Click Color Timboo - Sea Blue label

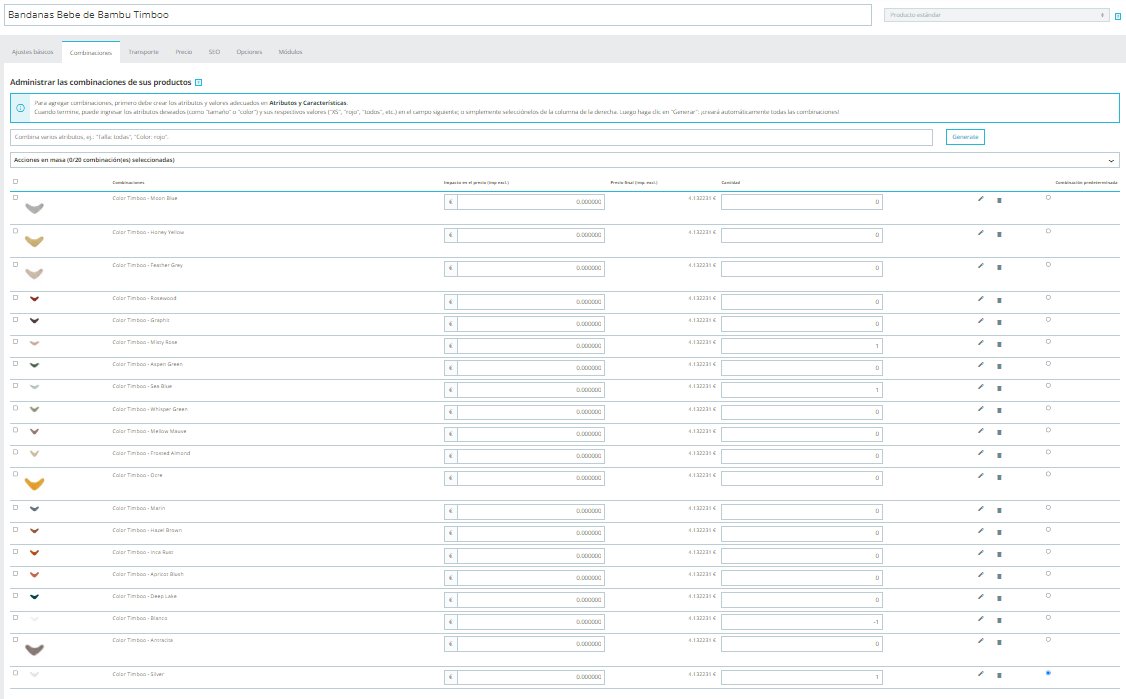tap(142, 386)
